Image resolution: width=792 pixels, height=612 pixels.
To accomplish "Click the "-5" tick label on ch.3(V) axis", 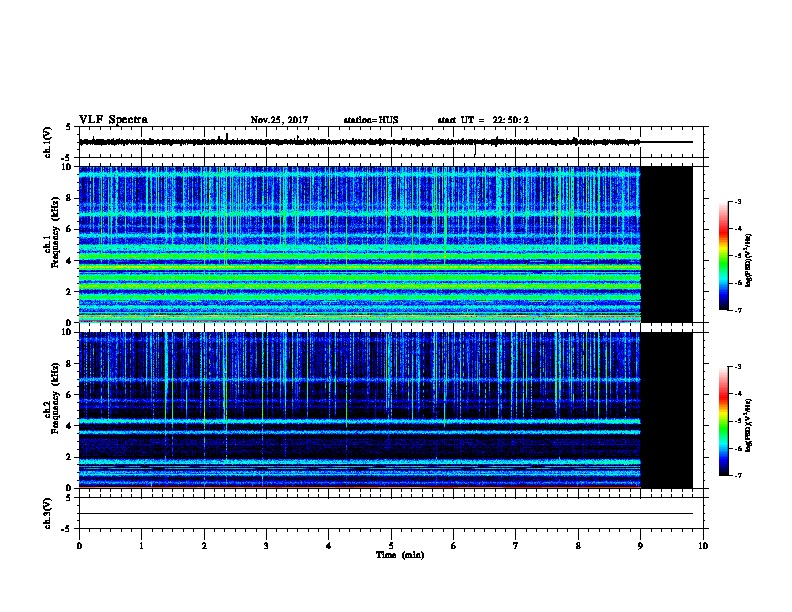I will (x=68, y=529).
